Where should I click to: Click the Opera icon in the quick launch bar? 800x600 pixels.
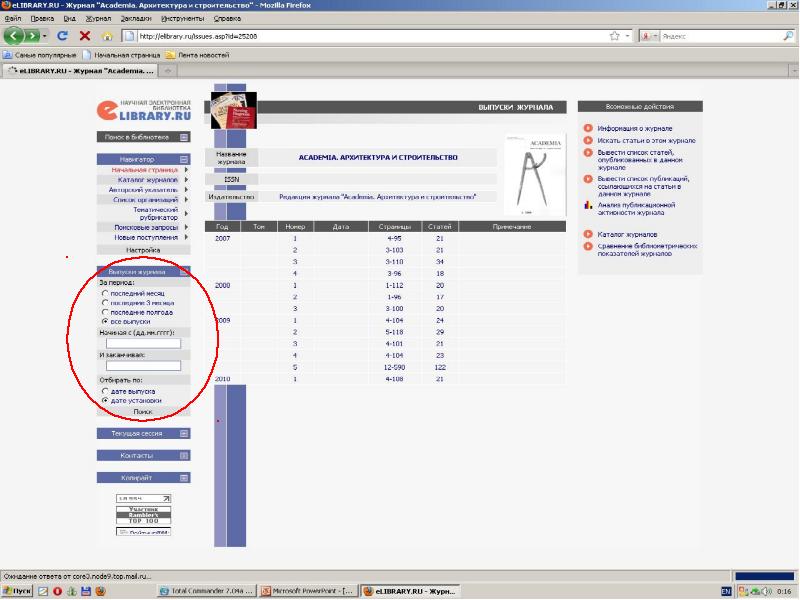click(x=57, y=591)
